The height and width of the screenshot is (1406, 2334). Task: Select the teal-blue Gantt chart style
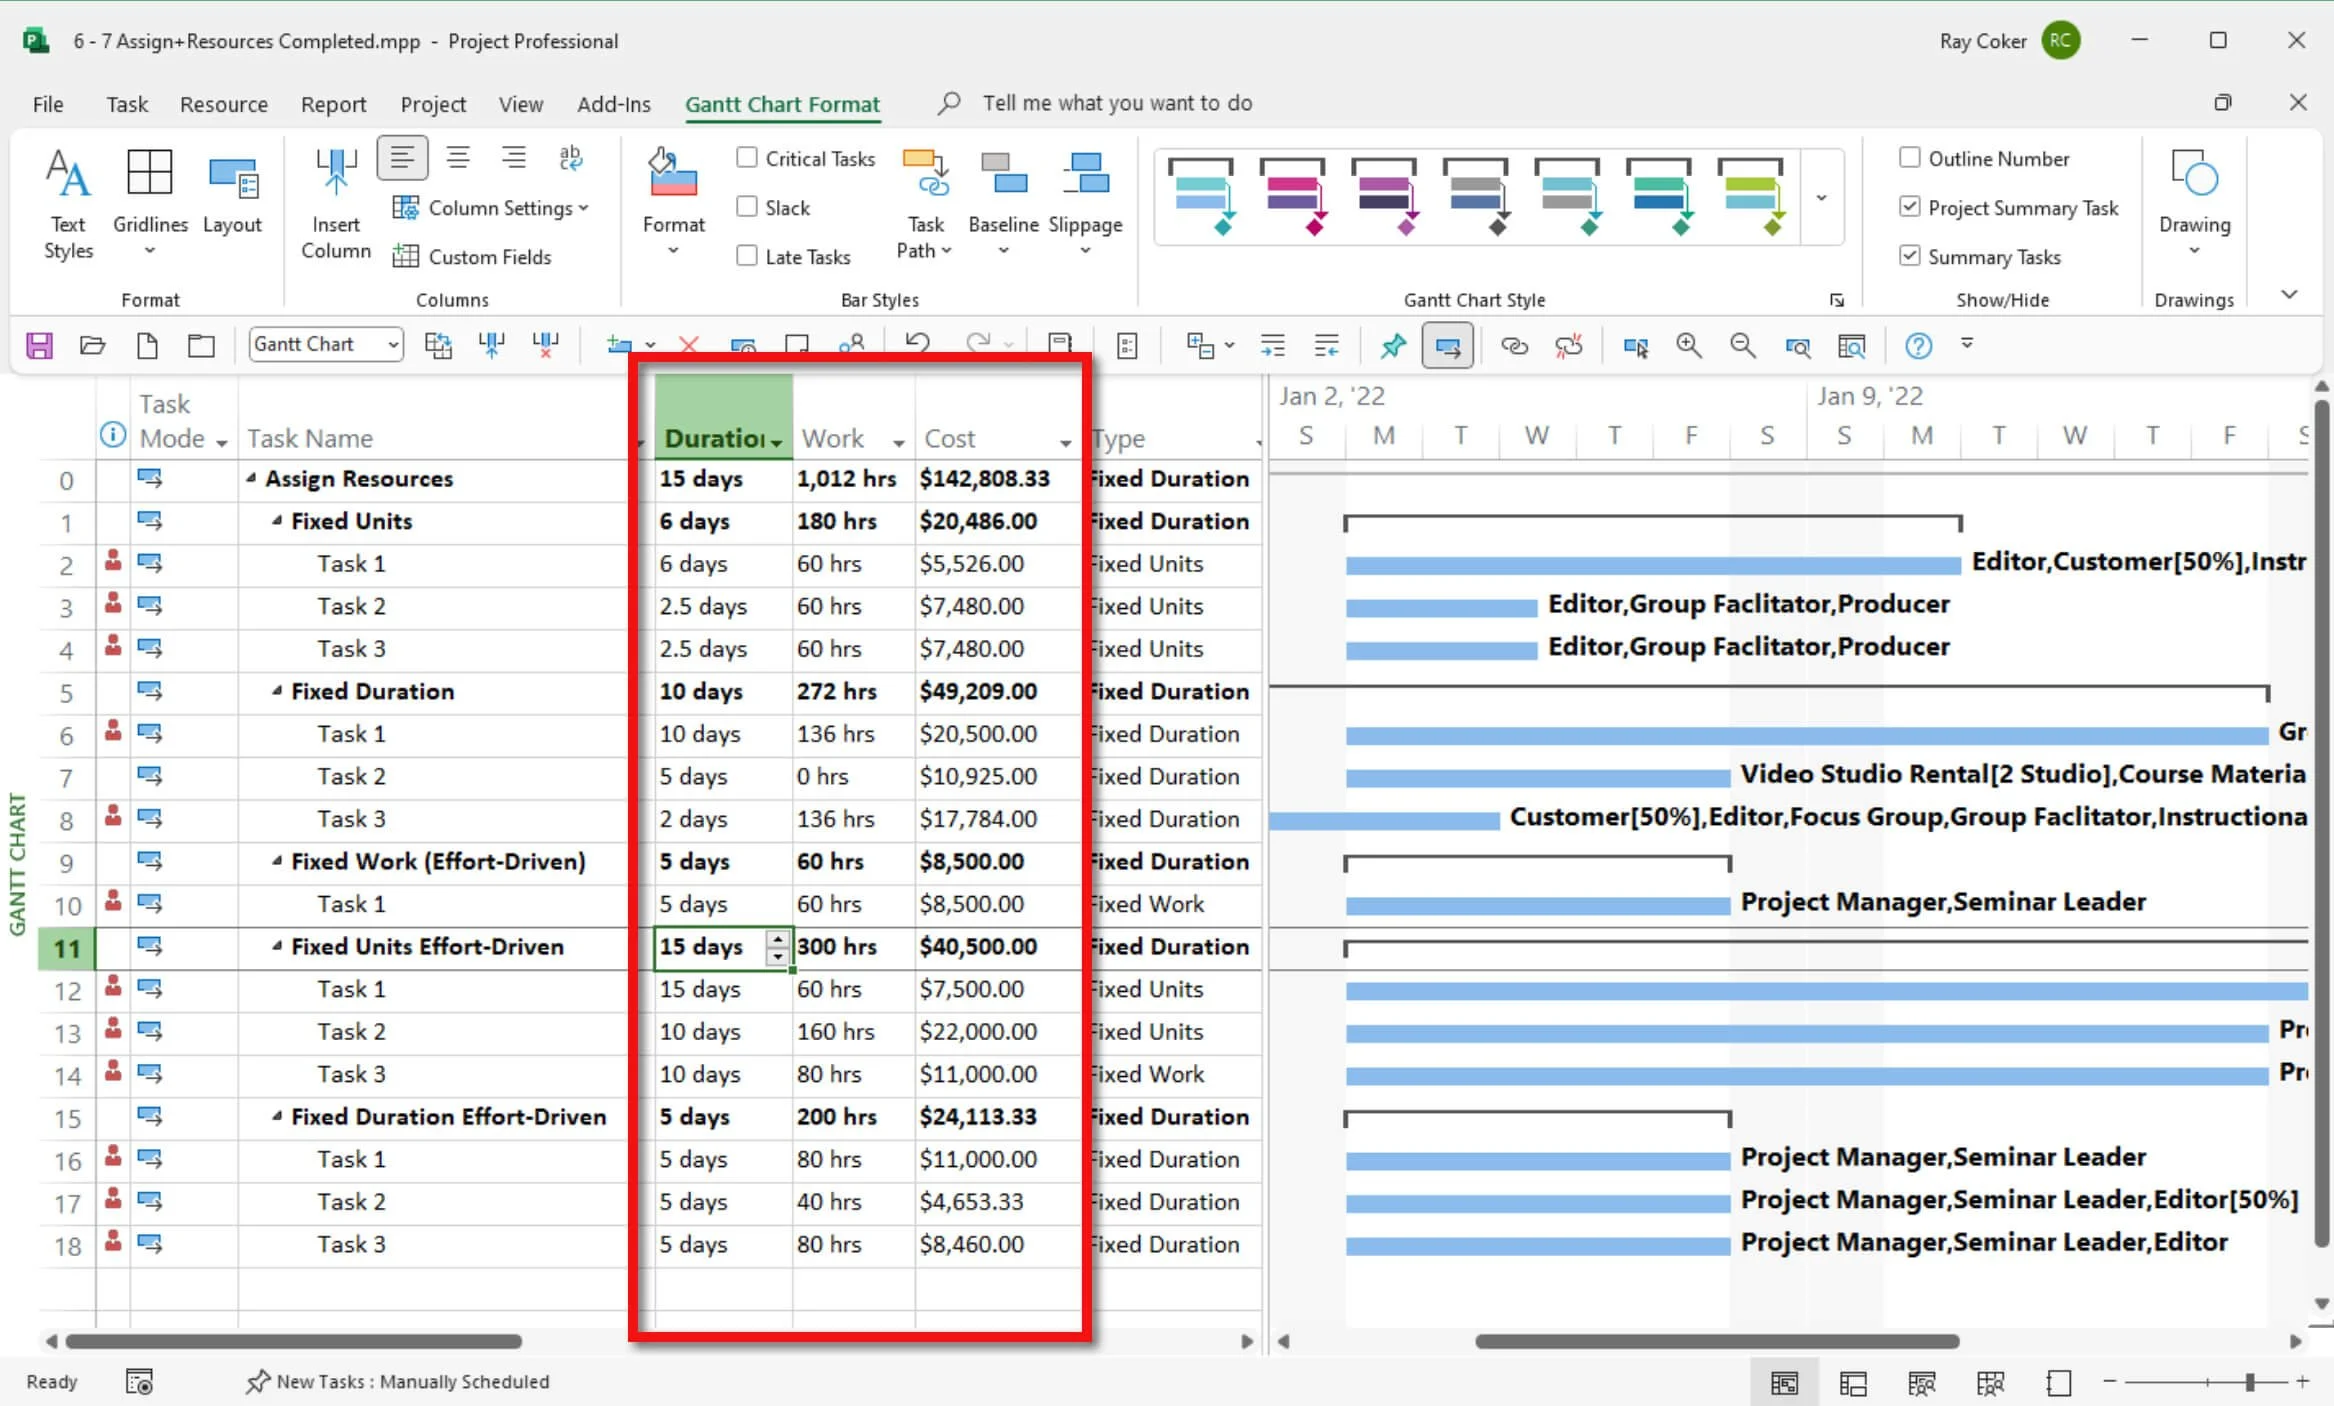[1201, 195]
